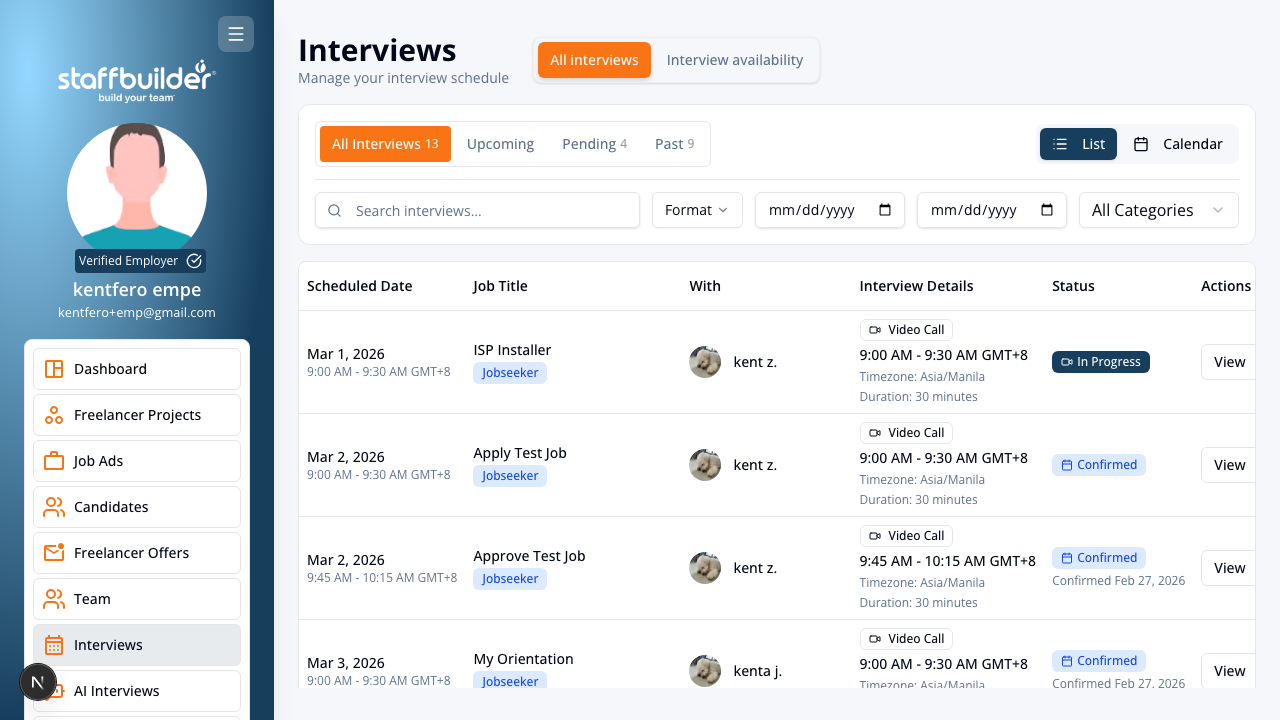View the ISP Installer interview
The height and width of the screenshot is (720, 1280).
(x=1229, y=362)
